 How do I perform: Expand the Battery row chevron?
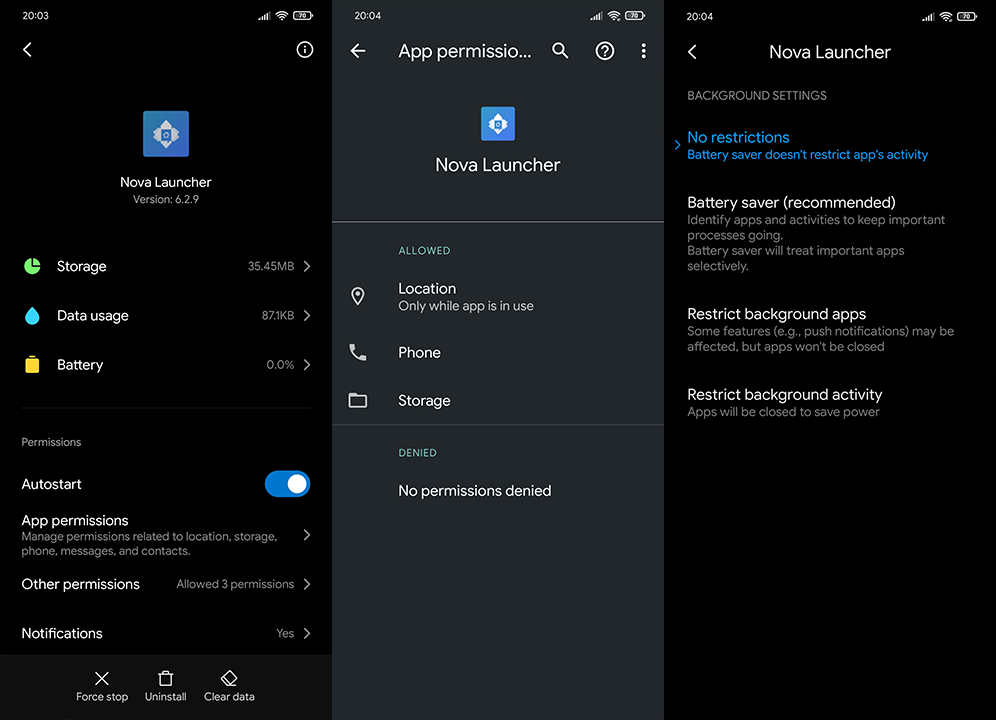point(307,365)
